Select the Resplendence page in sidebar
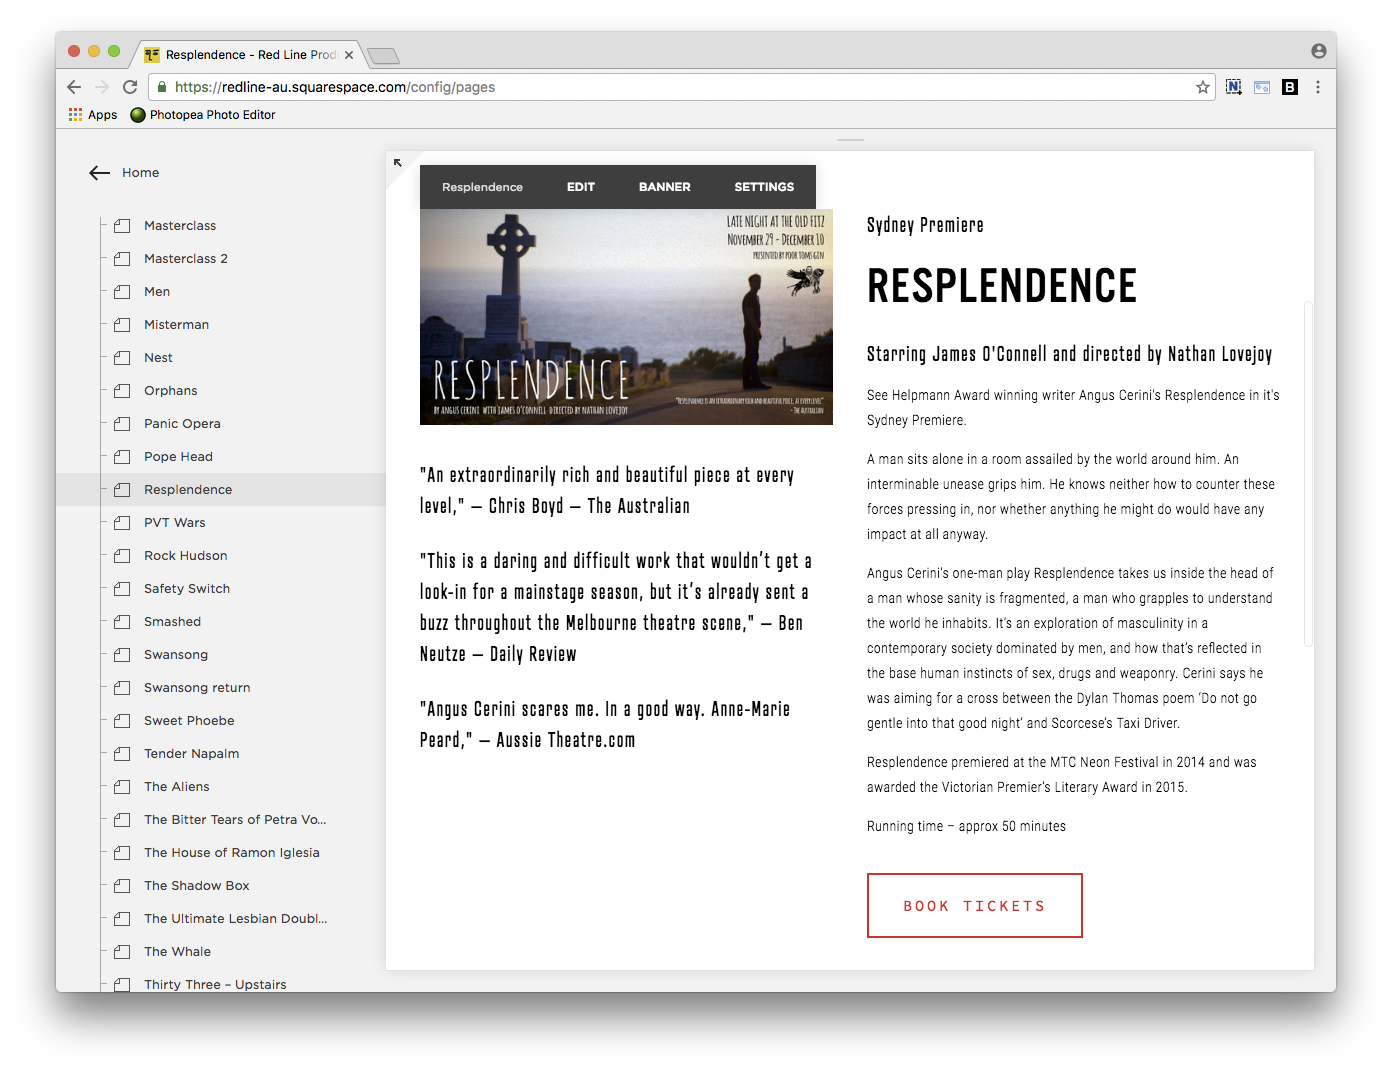 (221, 490)
